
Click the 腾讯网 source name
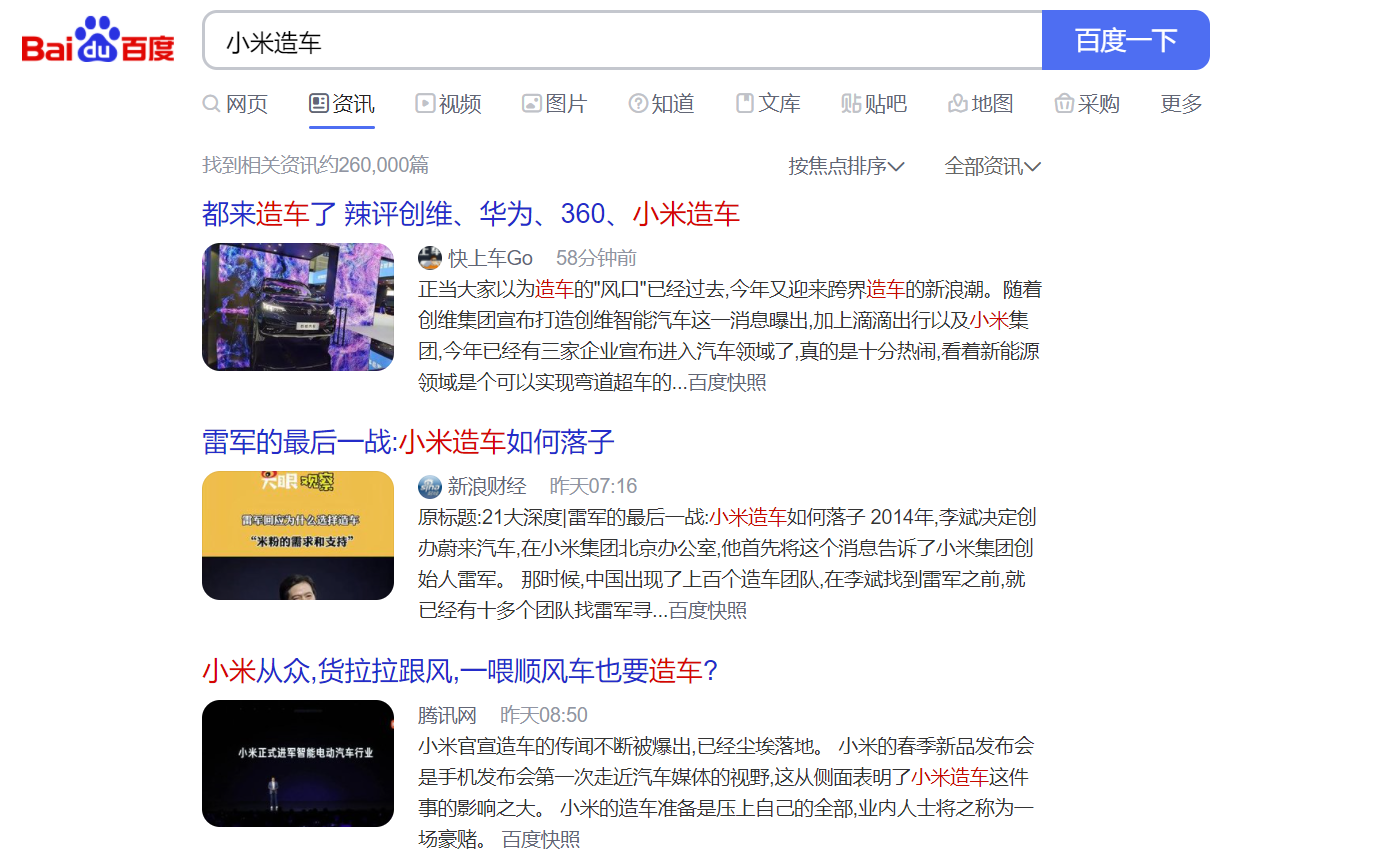447,715
